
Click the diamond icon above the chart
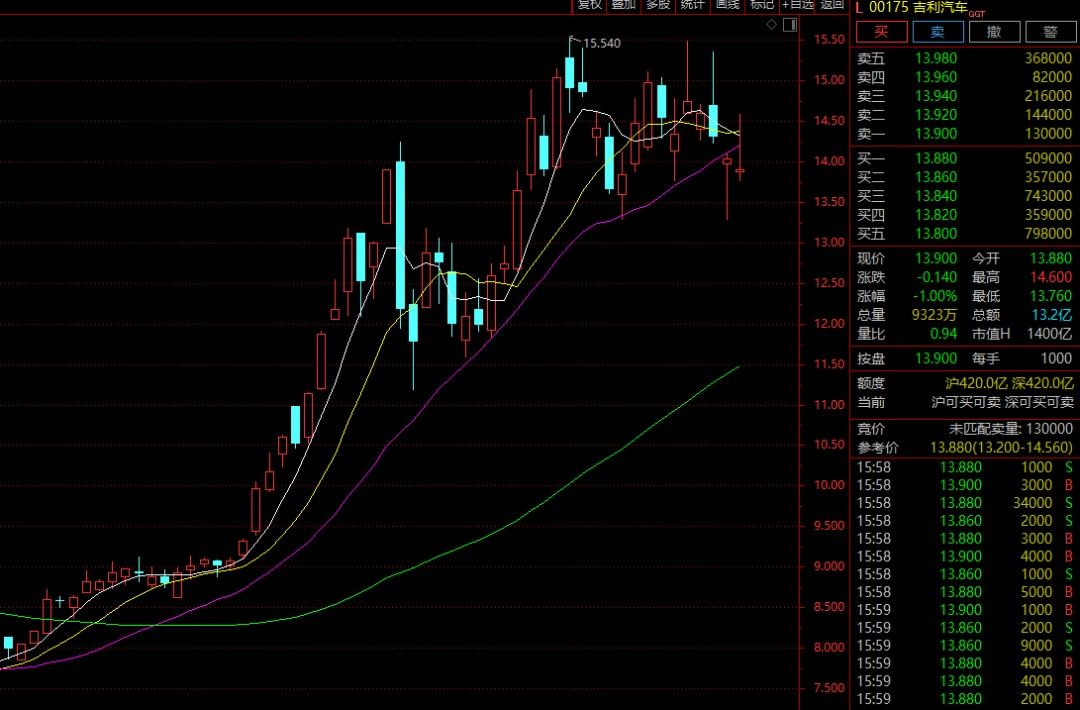click(771, 24)
